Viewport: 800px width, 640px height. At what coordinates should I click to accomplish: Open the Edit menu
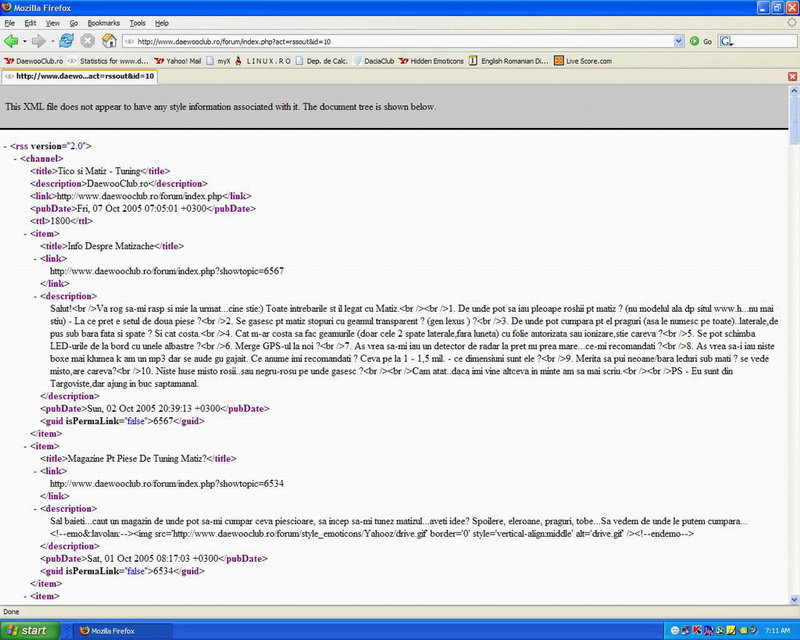pyautogui.click(x=31, y=23)
